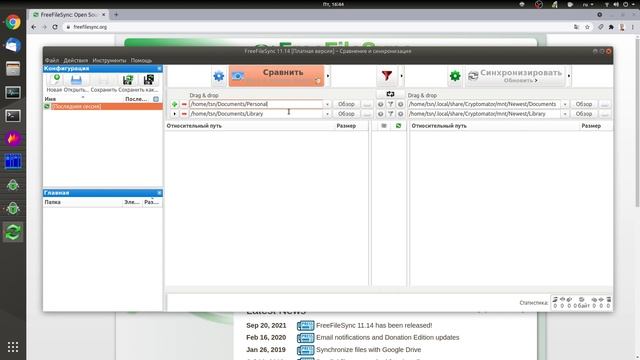Open 'FreeFileSync 11.14 has been released!' link

click(374, 325)
